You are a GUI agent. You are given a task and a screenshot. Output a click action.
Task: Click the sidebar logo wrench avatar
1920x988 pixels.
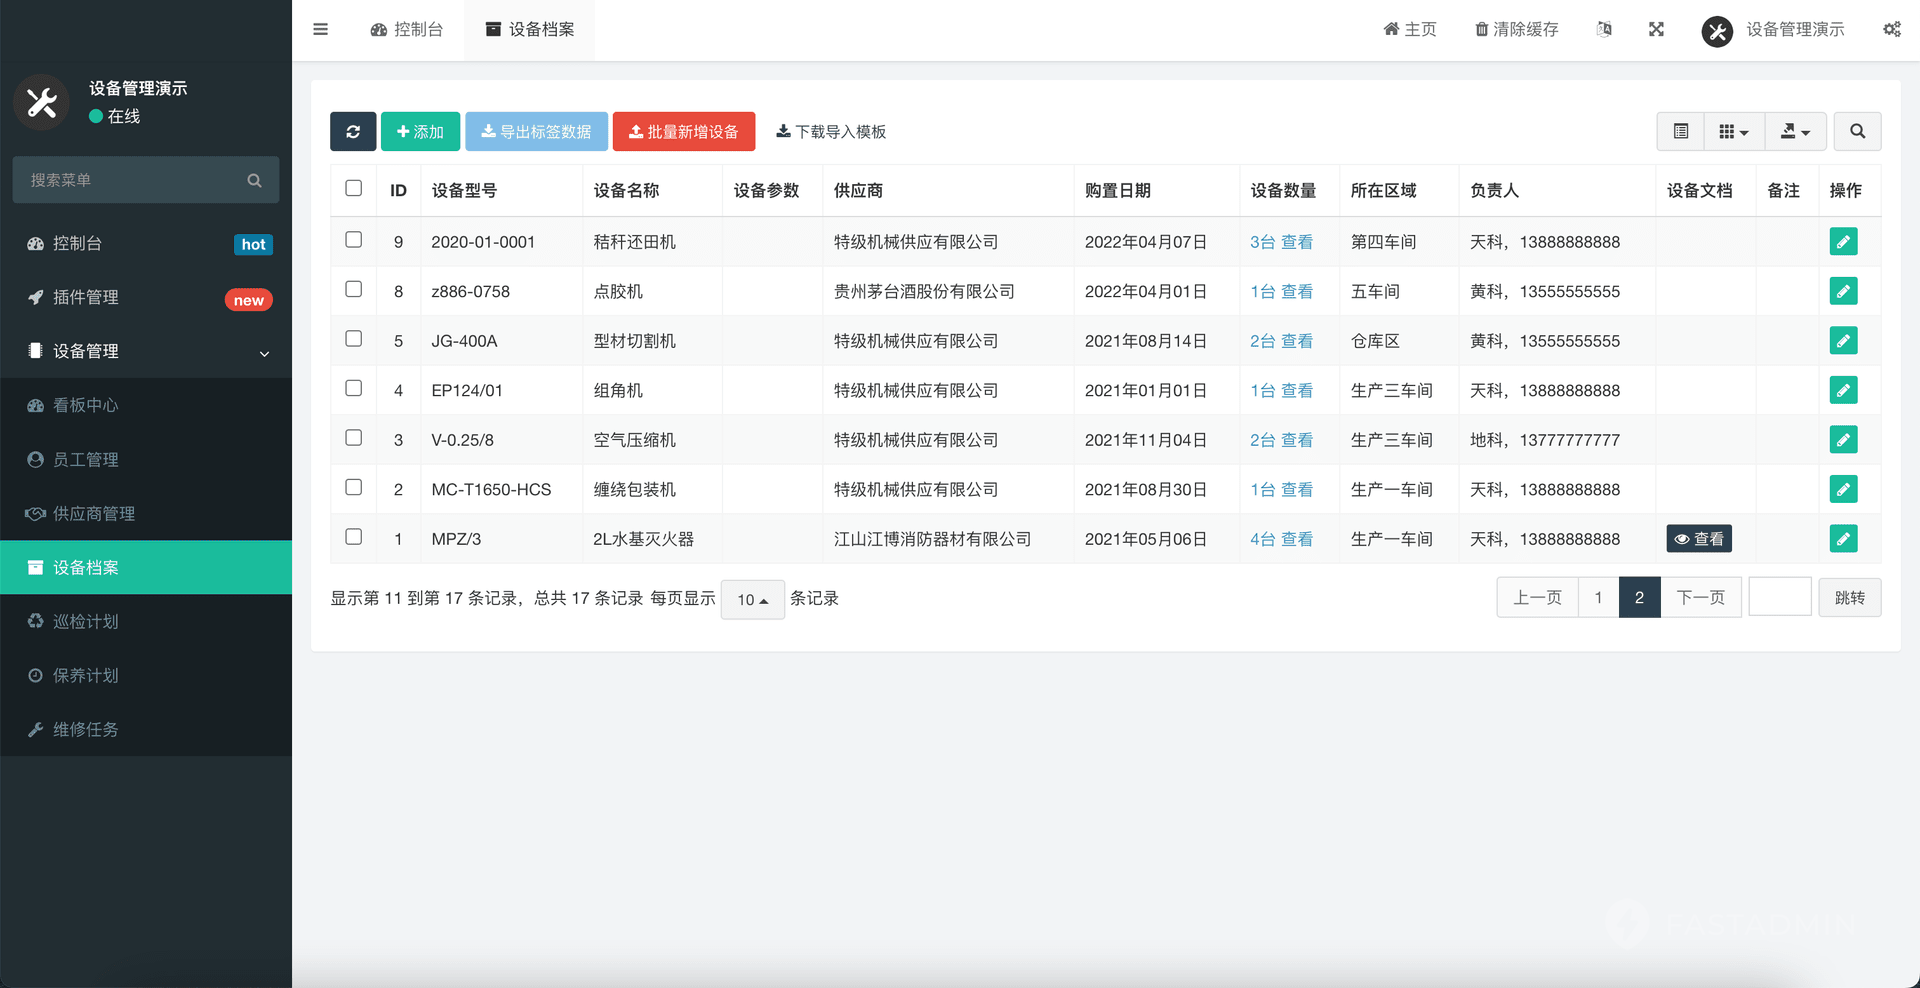[x=42, y=102]
